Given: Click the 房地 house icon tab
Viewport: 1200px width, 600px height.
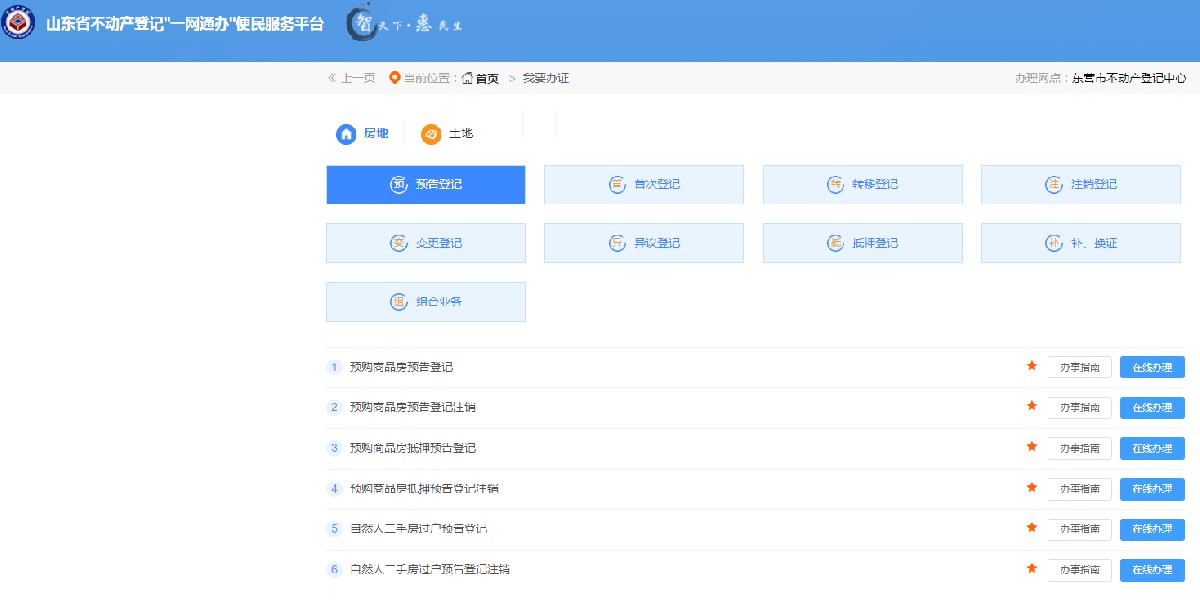Looking at the screenshot, I should point(363,134).
